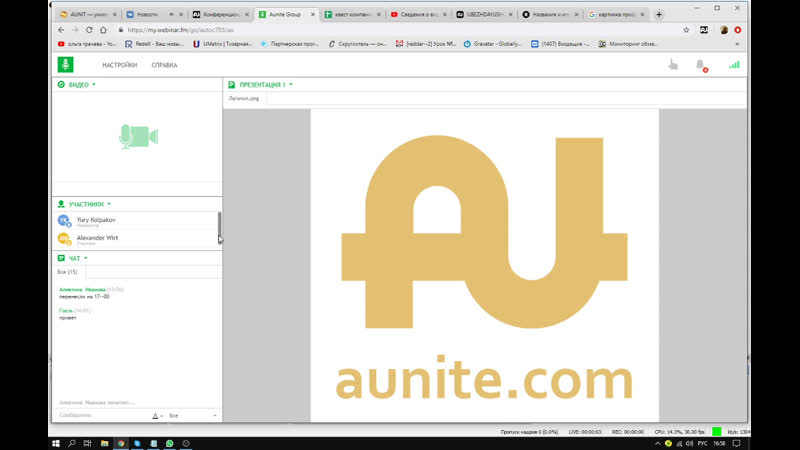This screenshot has width=800, height=450.
Task: Reload the page in Chrome
Action: (89, 30)
